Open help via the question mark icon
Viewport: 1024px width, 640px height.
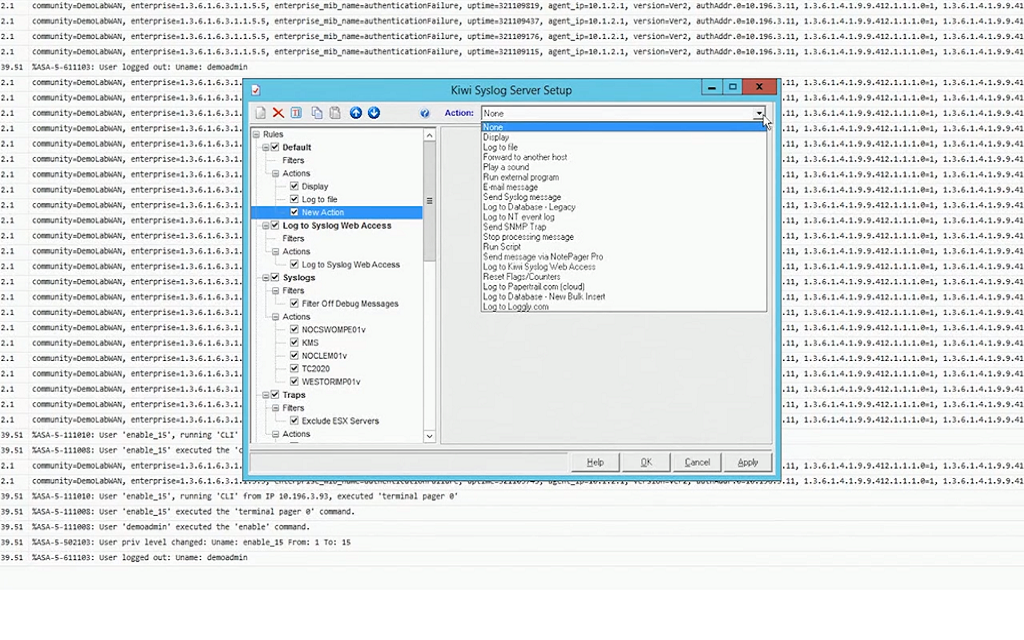(x=425, y=112)
